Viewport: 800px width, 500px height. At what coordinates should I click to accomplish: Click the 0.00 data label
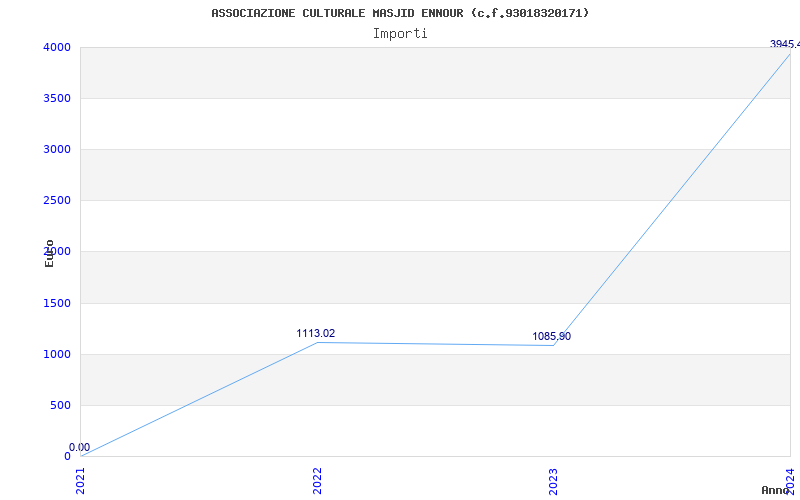click(x=80, y=447)
